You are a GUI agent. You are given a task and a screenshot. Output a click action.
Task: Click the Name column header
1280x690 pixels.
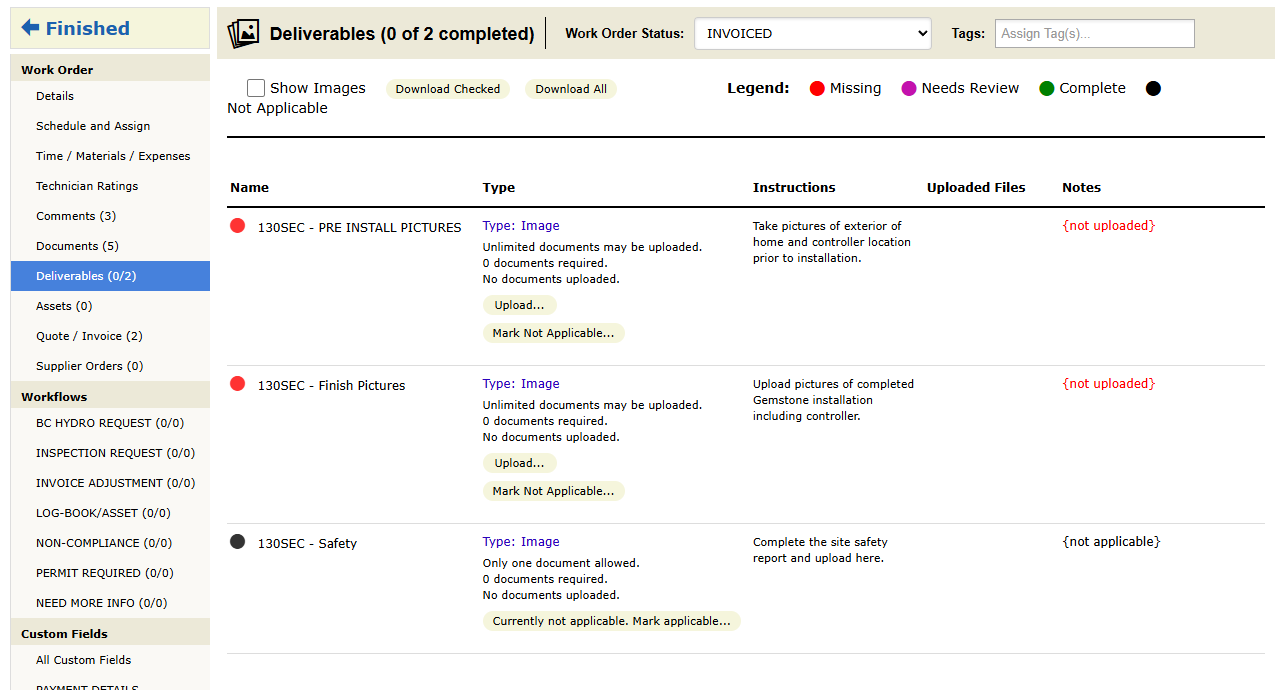tap(249, 187)
